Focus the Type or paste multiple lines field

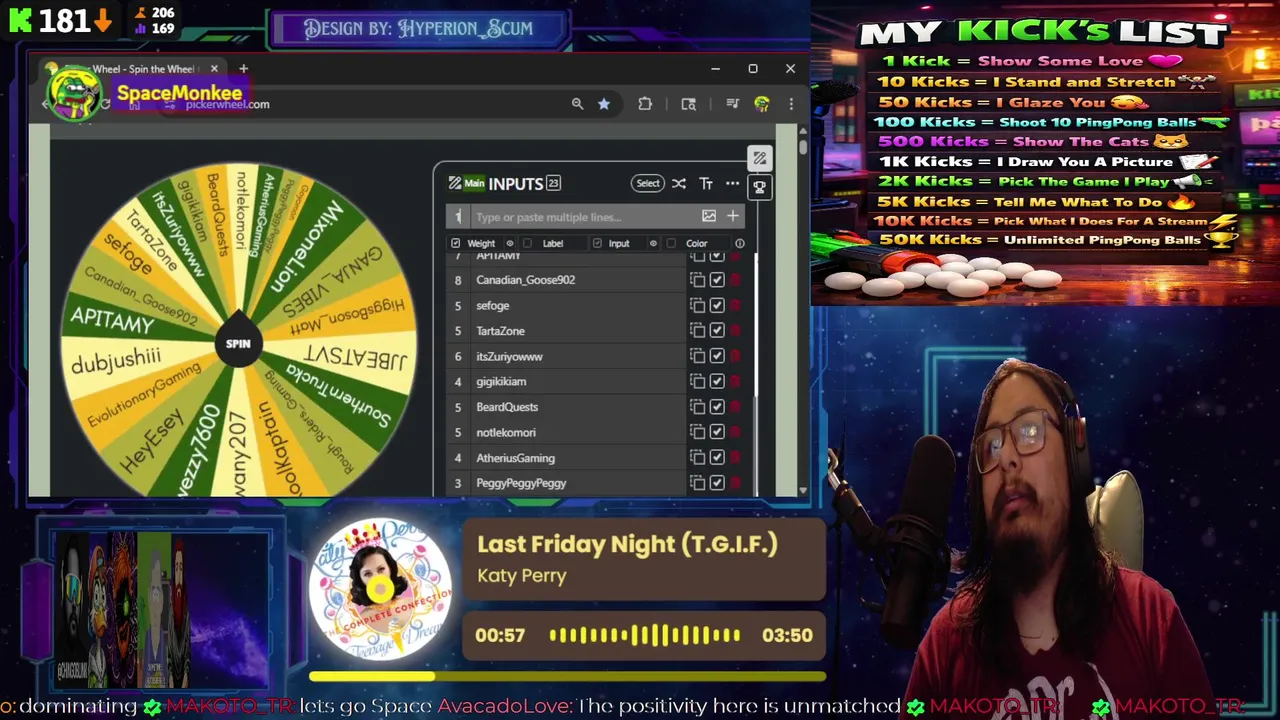[585, 217]
